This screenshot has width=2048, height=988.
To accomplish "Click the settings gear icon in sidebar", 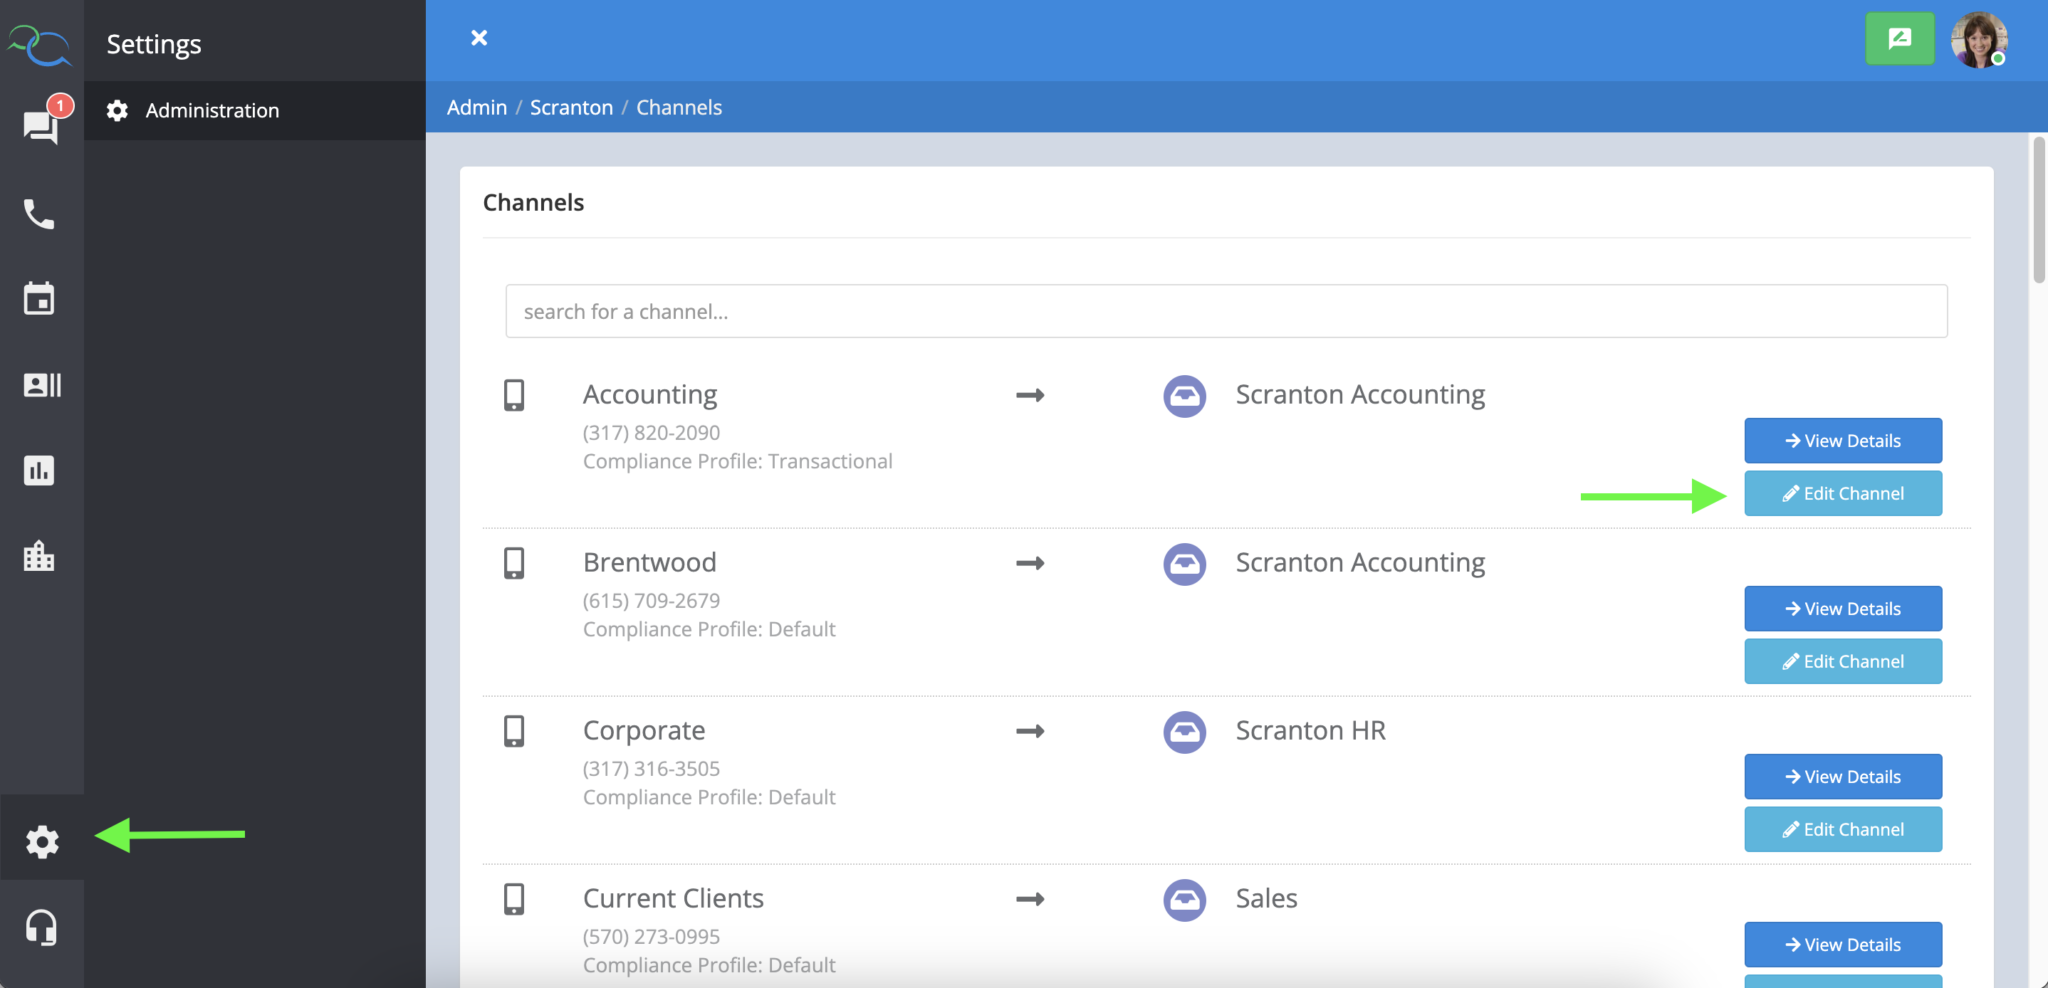I will (42, 842).
